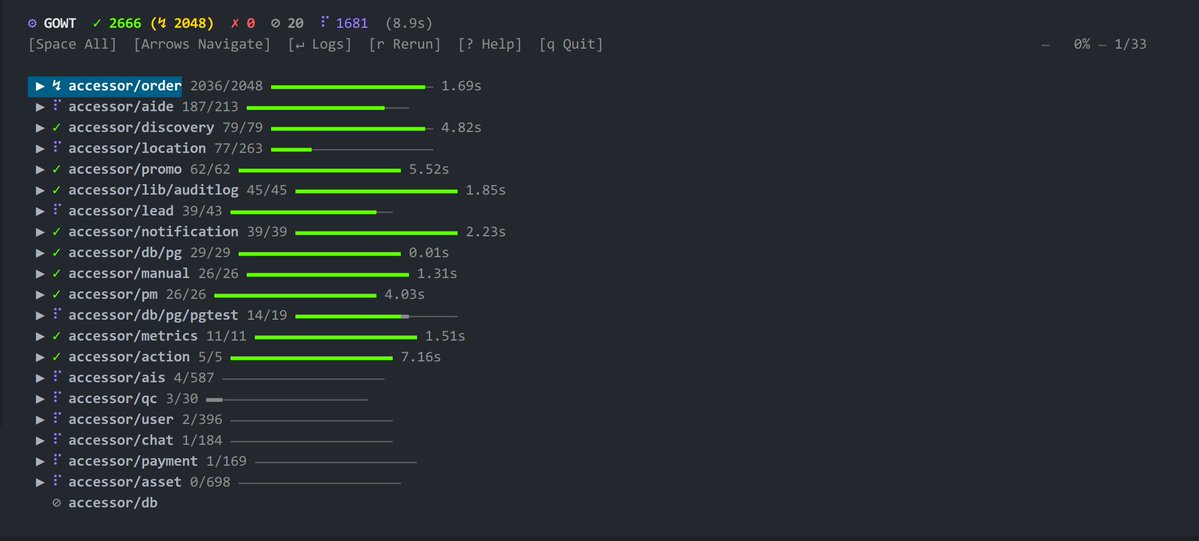The width and height of the screenshot is (1199, 541).
Task: Click the green check on accessor/pm
Action: [x=57, y=294]
